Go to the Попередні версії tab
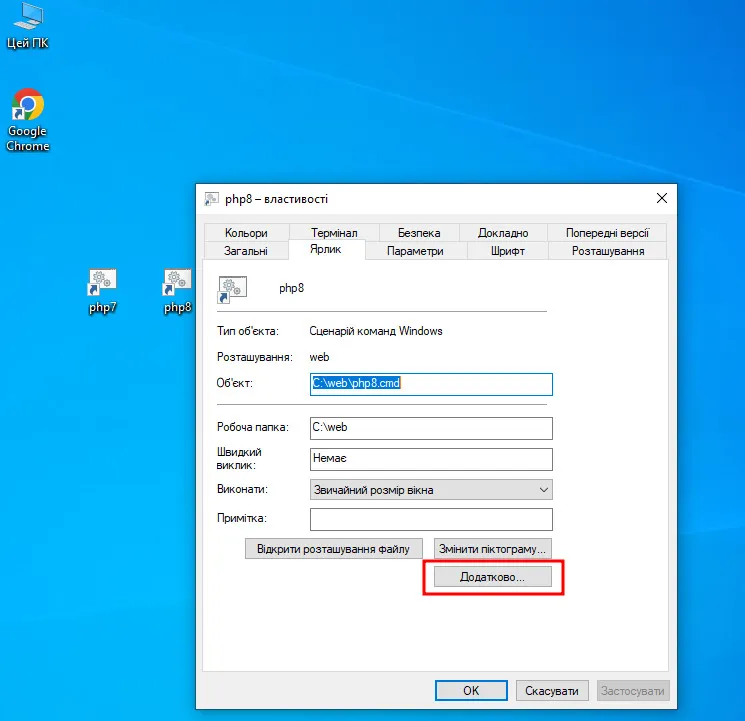The image size is (745, 721). click(x=607, y=233)
